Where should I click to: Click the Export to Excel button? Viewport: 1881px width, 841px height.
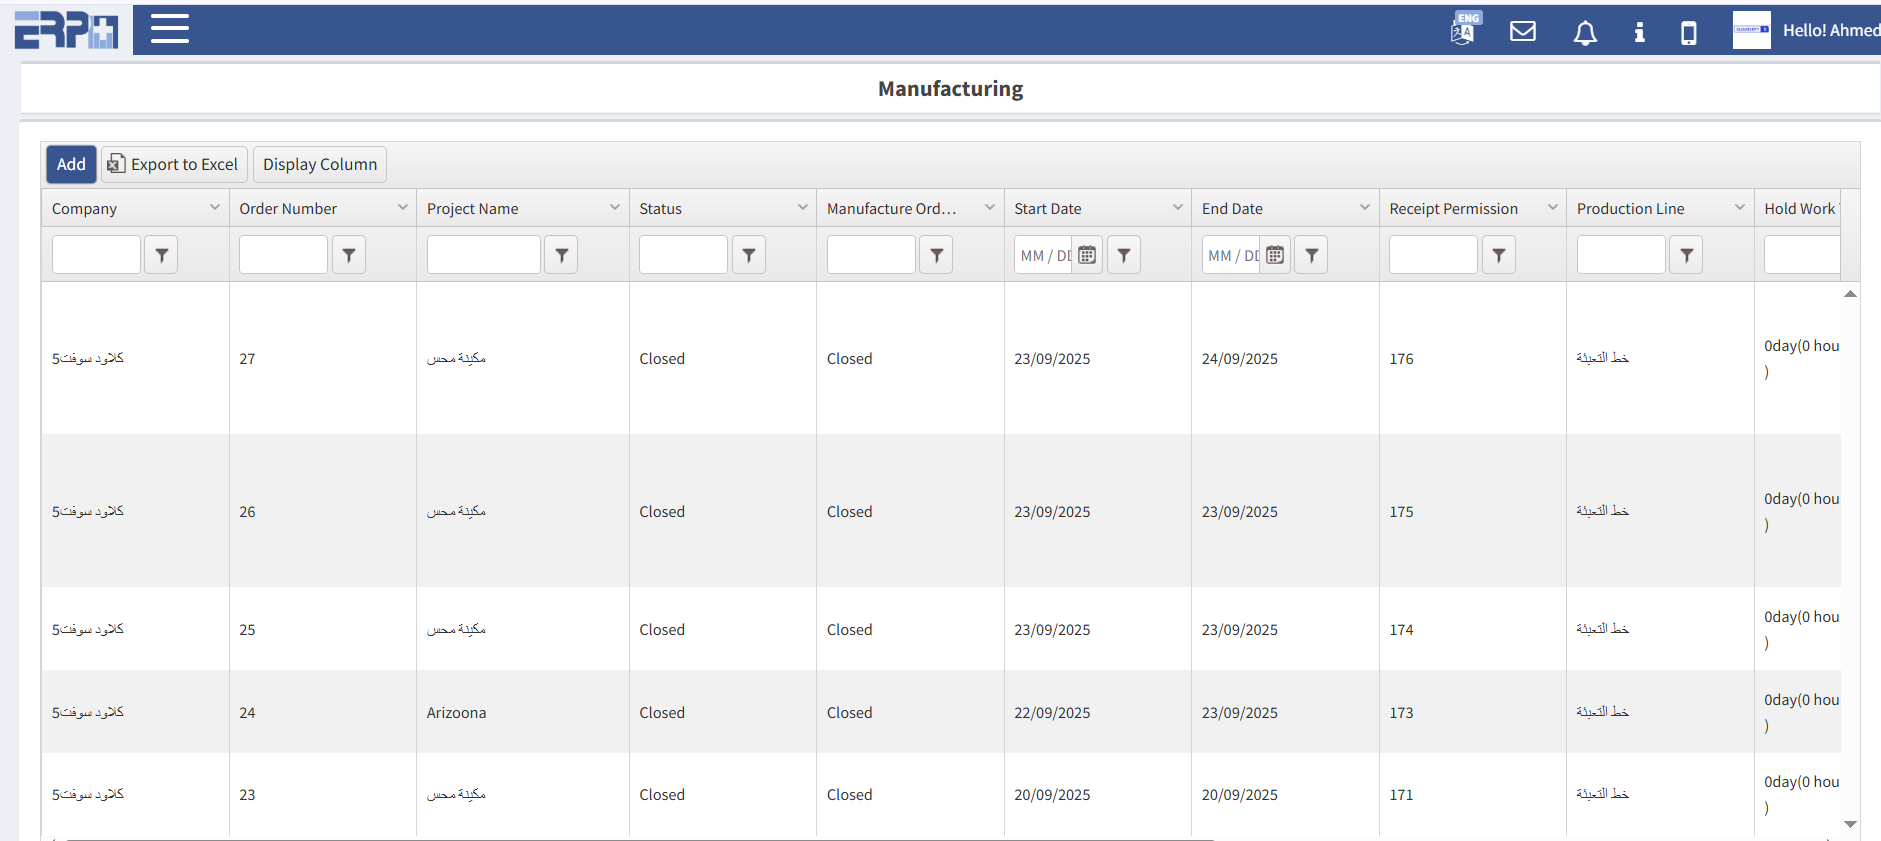coord(174,164)
